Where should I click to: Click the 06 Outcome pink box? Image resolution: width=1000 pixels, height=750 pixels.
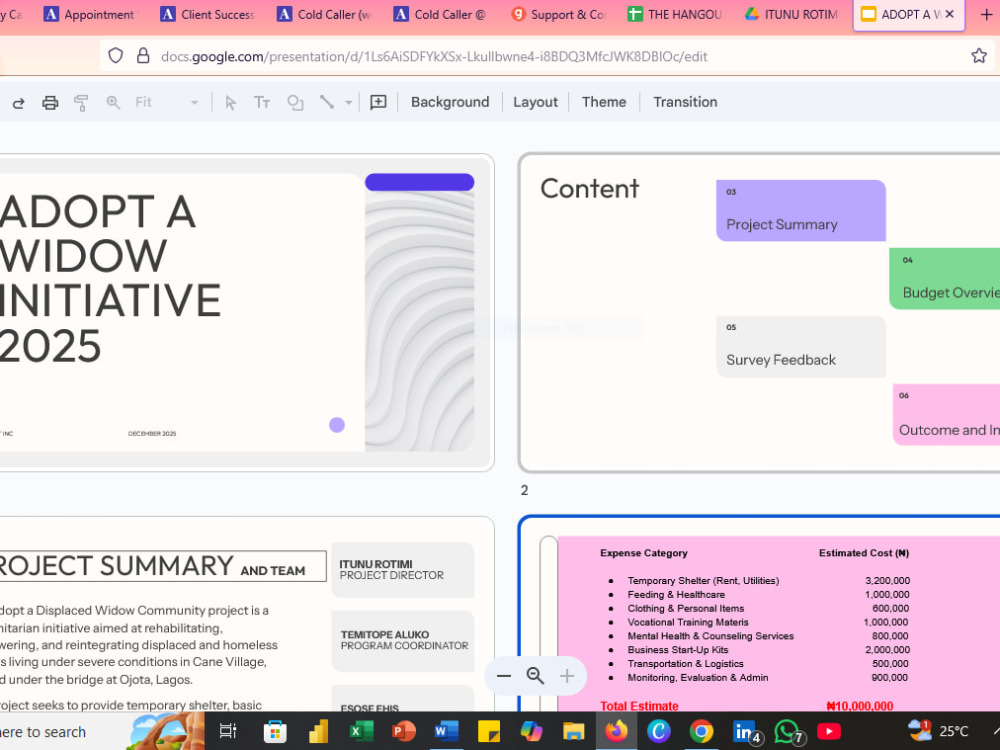point(946,415)
